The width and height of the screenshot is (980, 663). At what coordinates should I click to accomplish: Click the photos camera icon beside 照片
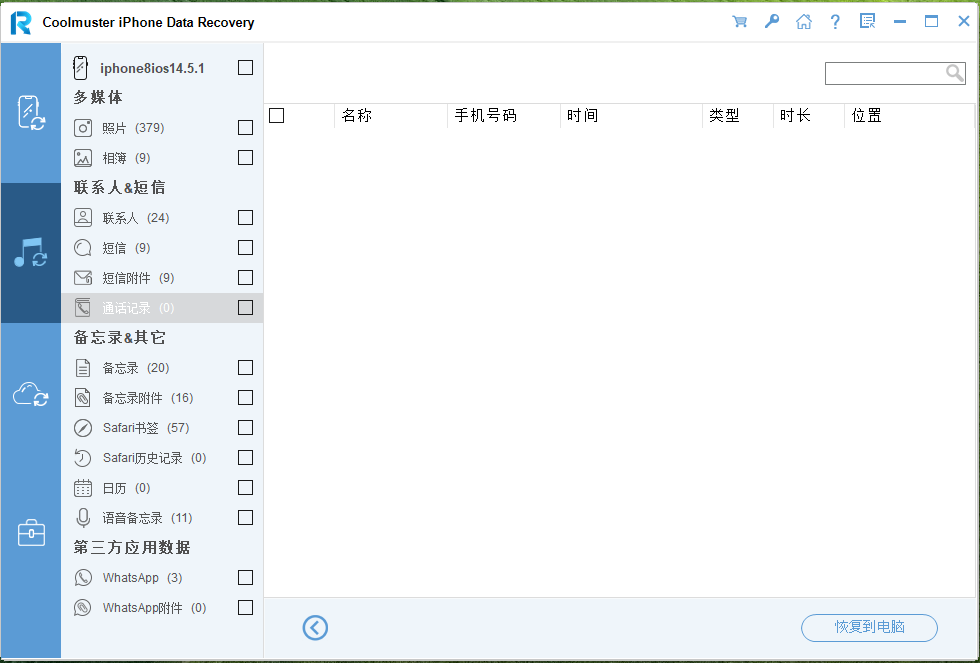pos(83,128)
